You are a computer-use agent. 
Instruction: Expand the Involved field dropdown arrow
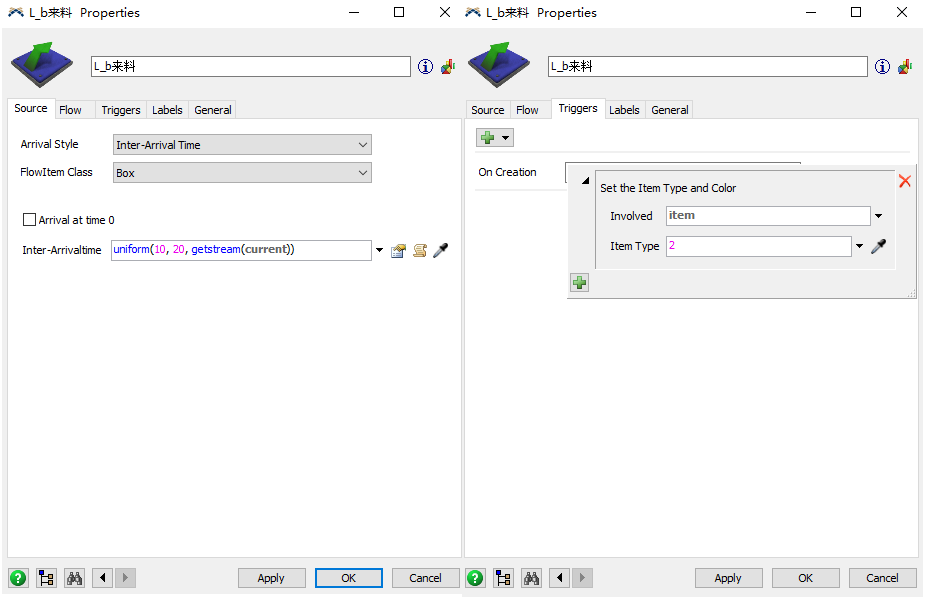pos(878,216)
